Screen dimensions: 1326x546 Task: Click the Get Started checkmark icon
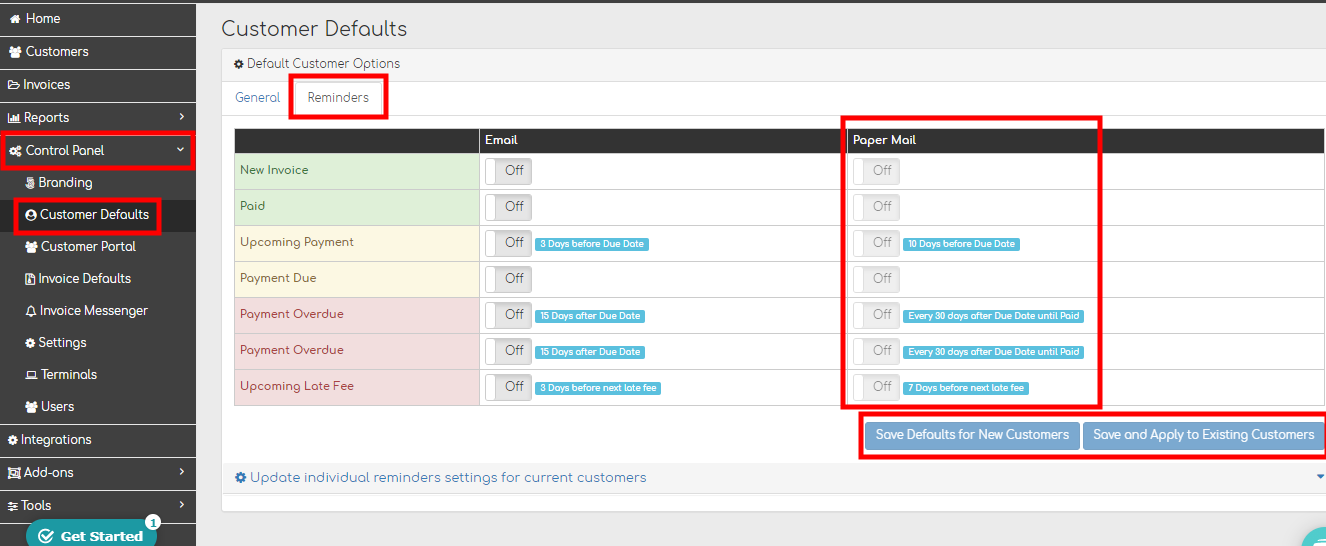(46, 536)
